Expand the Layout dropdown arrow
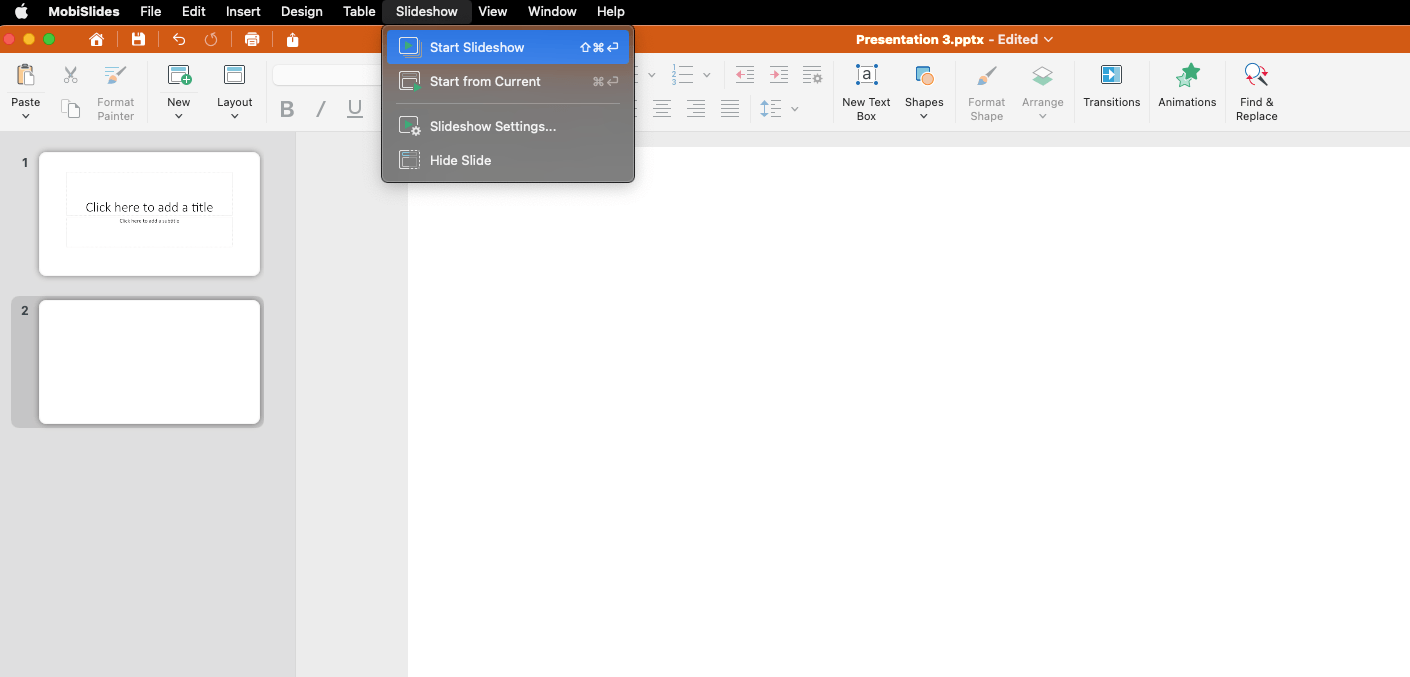Screen dimensions: 1410x677 [235, 116]
